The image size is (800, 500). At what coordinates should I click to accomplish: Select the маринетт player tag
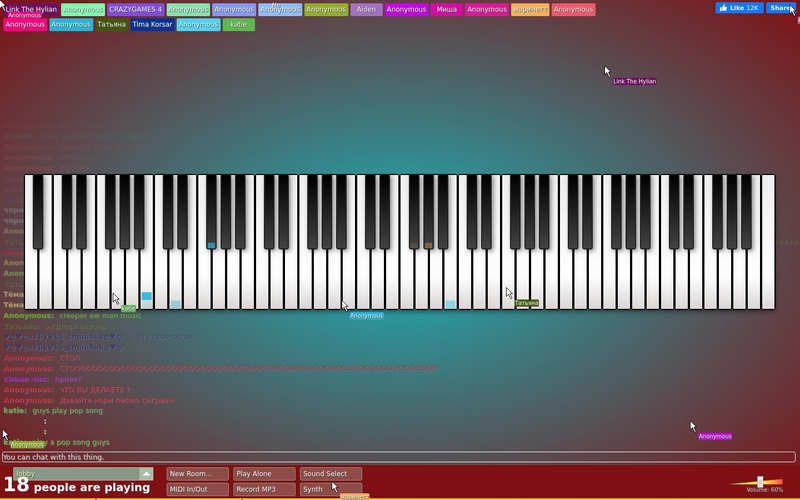pyautogui.click(x=530, y=9)
